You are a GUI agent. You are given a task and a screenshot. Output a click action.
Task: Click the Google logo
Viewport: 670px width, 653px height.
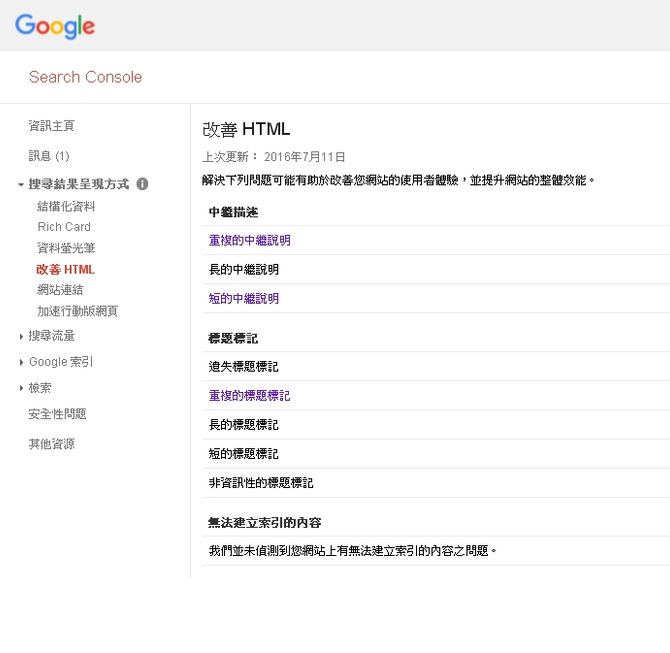pyautogui.click(x=55, y=26)
